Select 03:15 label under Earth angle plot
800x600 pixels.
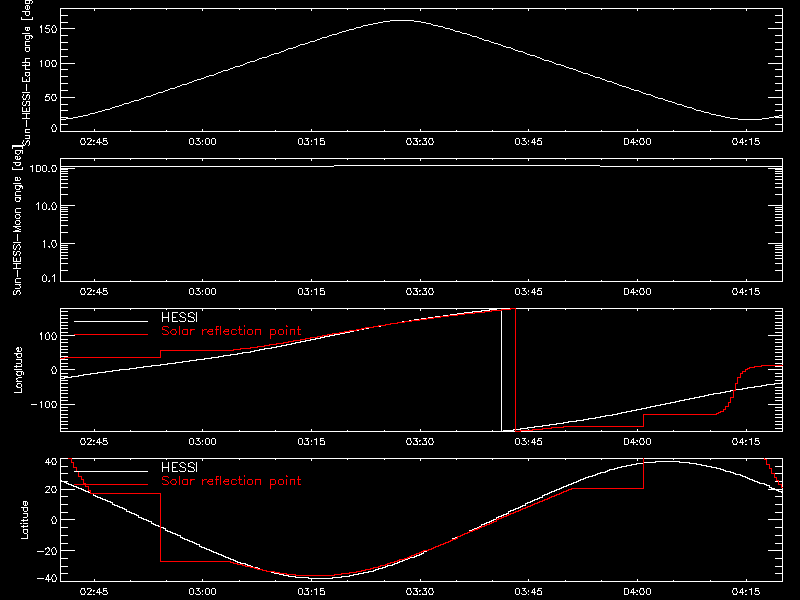click(311, 142)
